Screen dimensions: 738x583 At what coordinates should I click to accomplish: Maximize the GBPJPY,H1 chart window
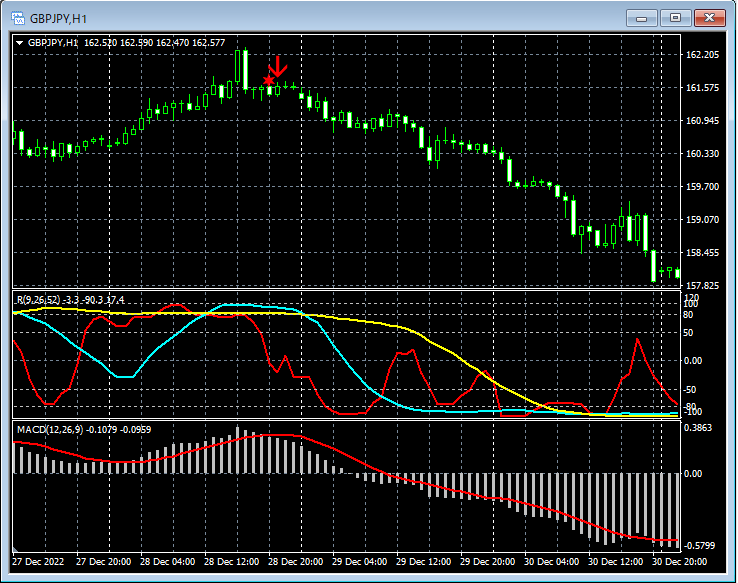675,17
